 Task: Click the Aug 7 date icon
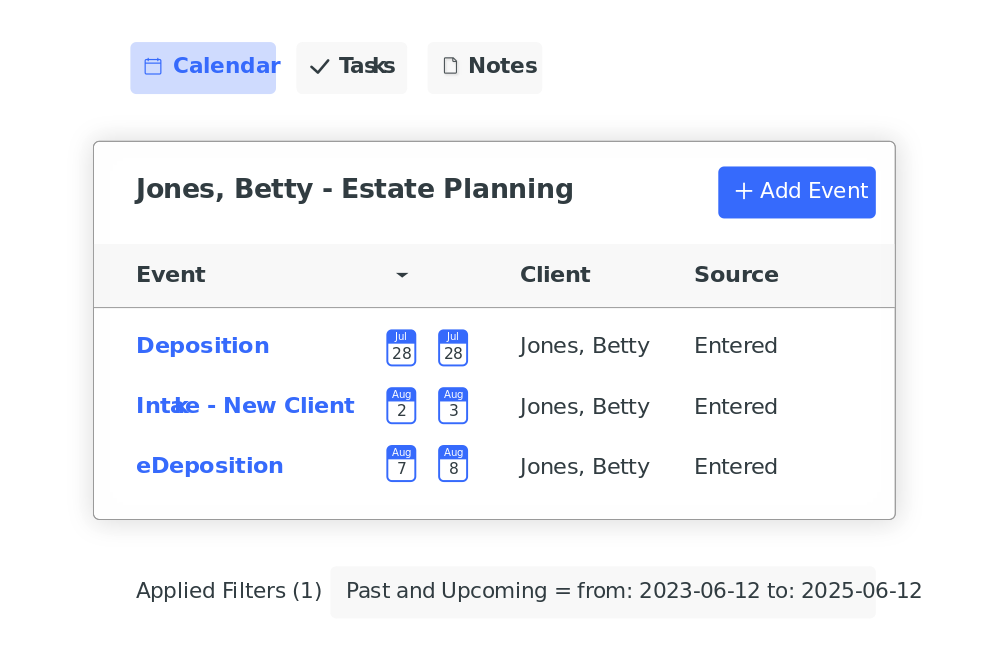coord(401,464)
